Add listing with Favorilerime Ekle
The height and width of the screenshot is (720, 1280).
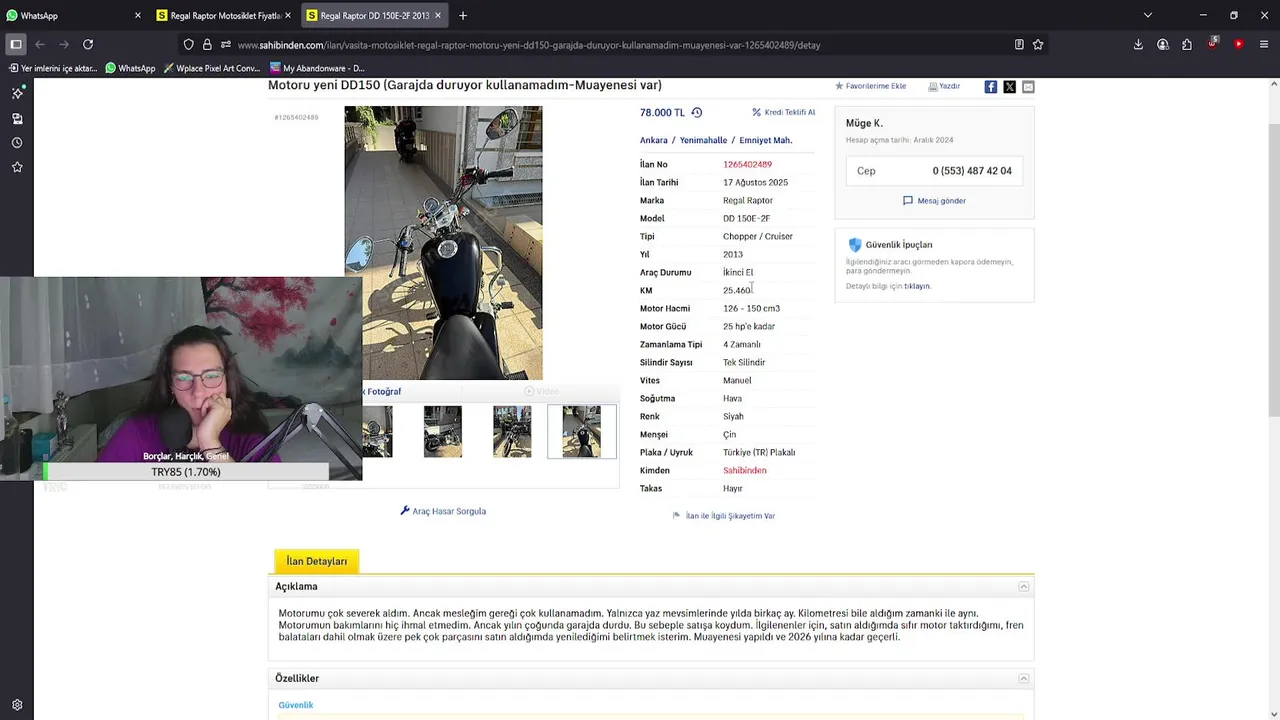coord(870,86)
